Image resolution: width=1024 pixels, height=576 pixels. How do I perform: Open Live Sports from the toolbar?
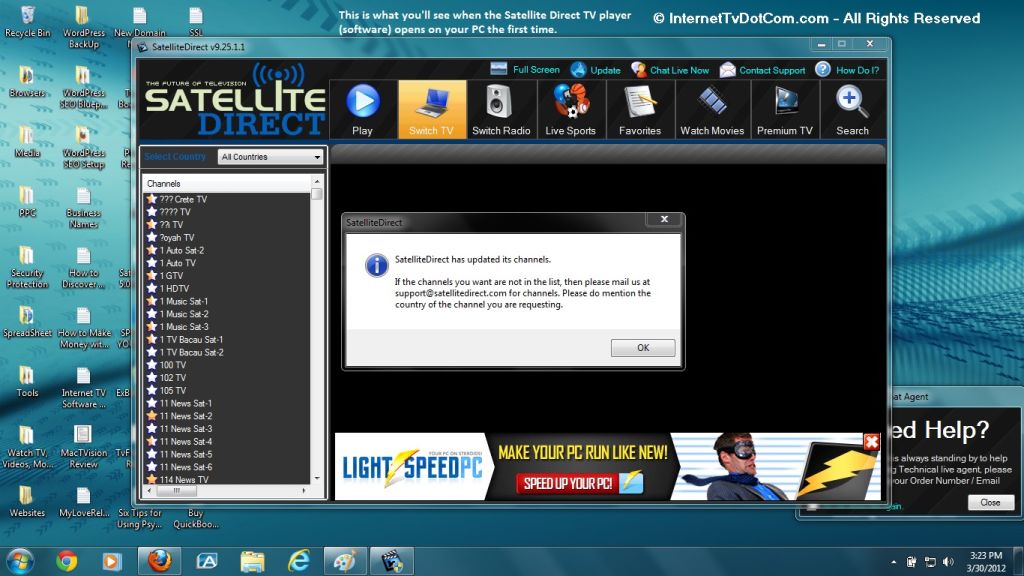[x=571, y=109]
